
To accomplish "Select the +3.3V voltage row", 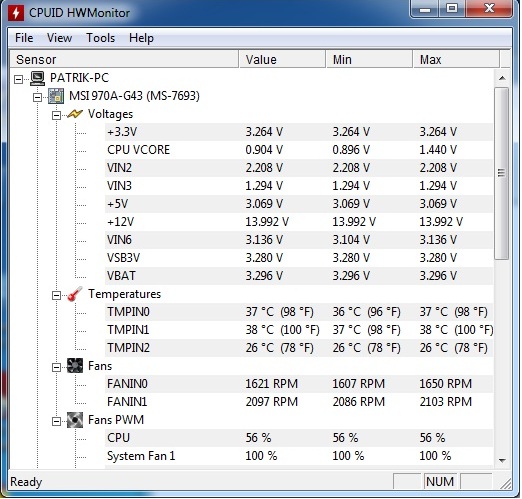I will click(x=299, y=132).
